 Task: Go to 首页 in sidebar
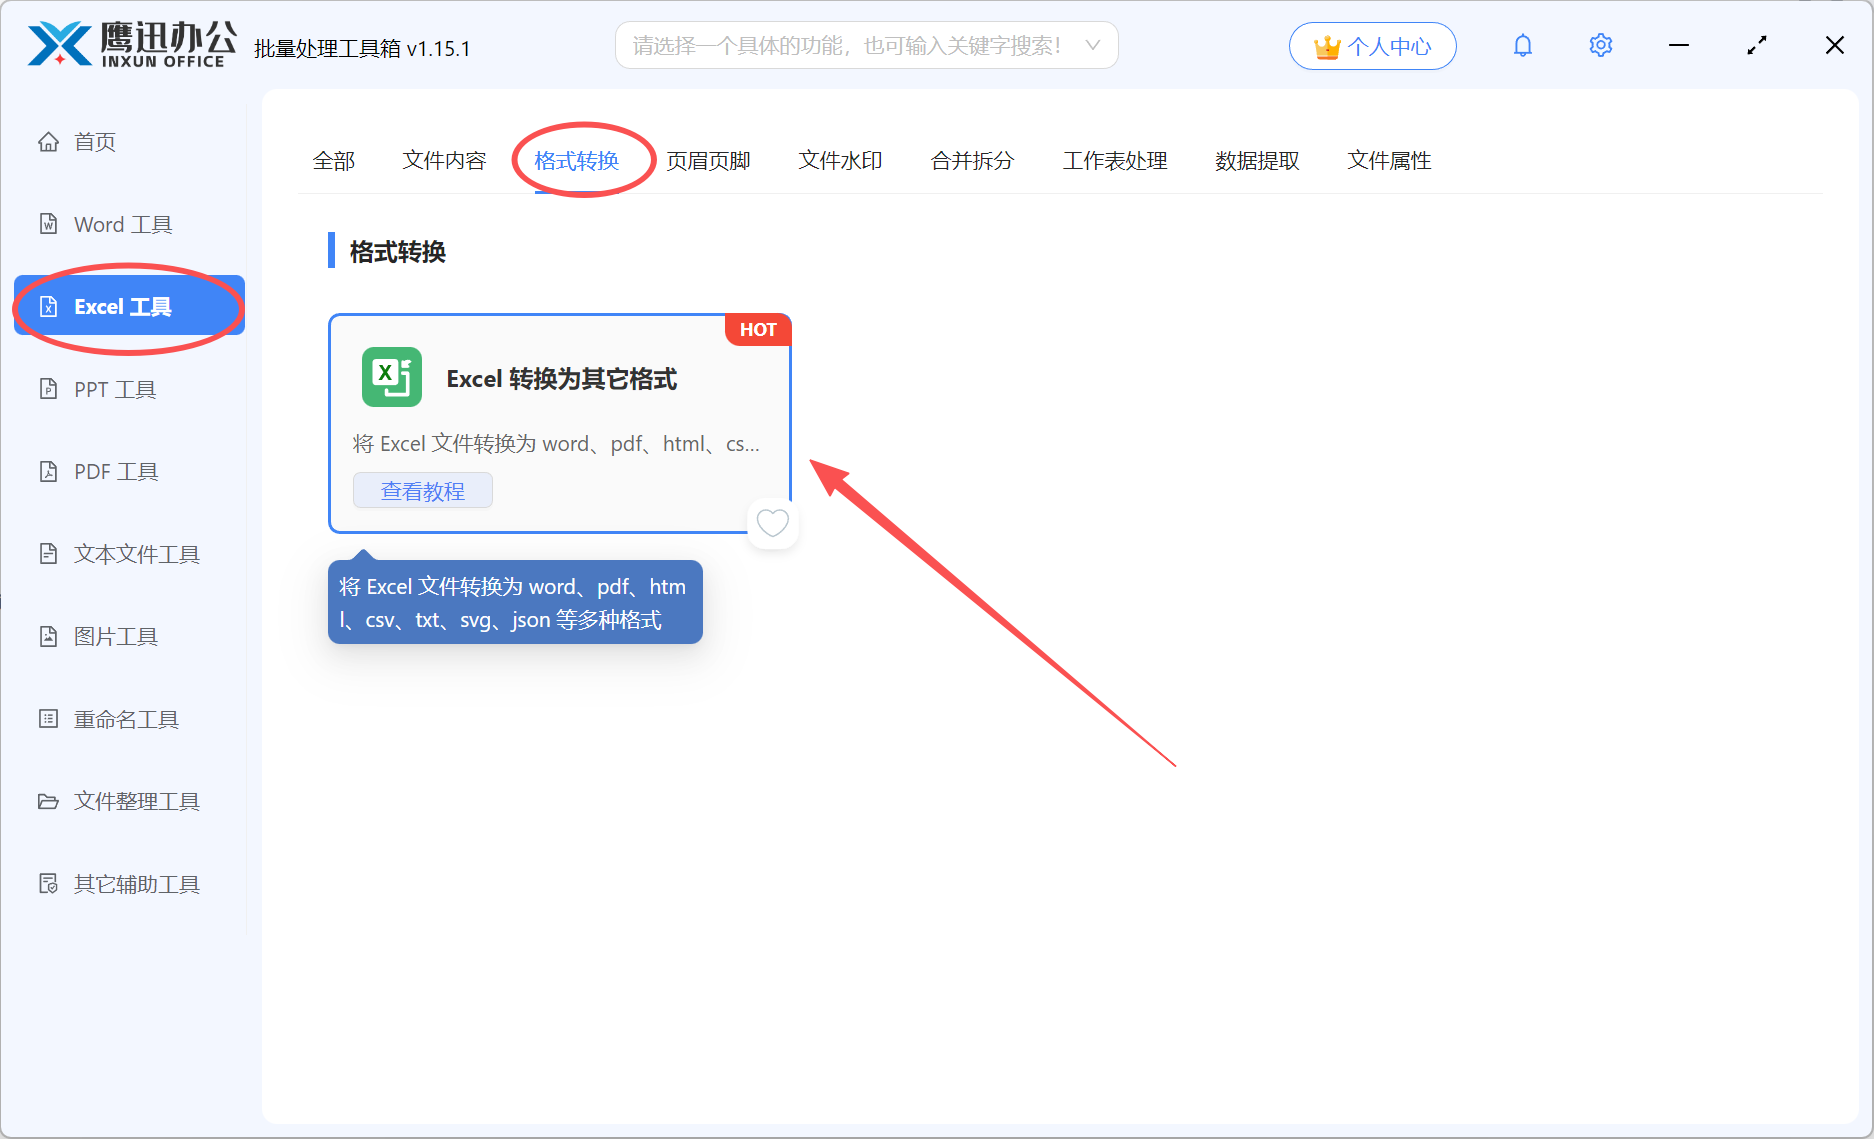click(x=130, y=142)
